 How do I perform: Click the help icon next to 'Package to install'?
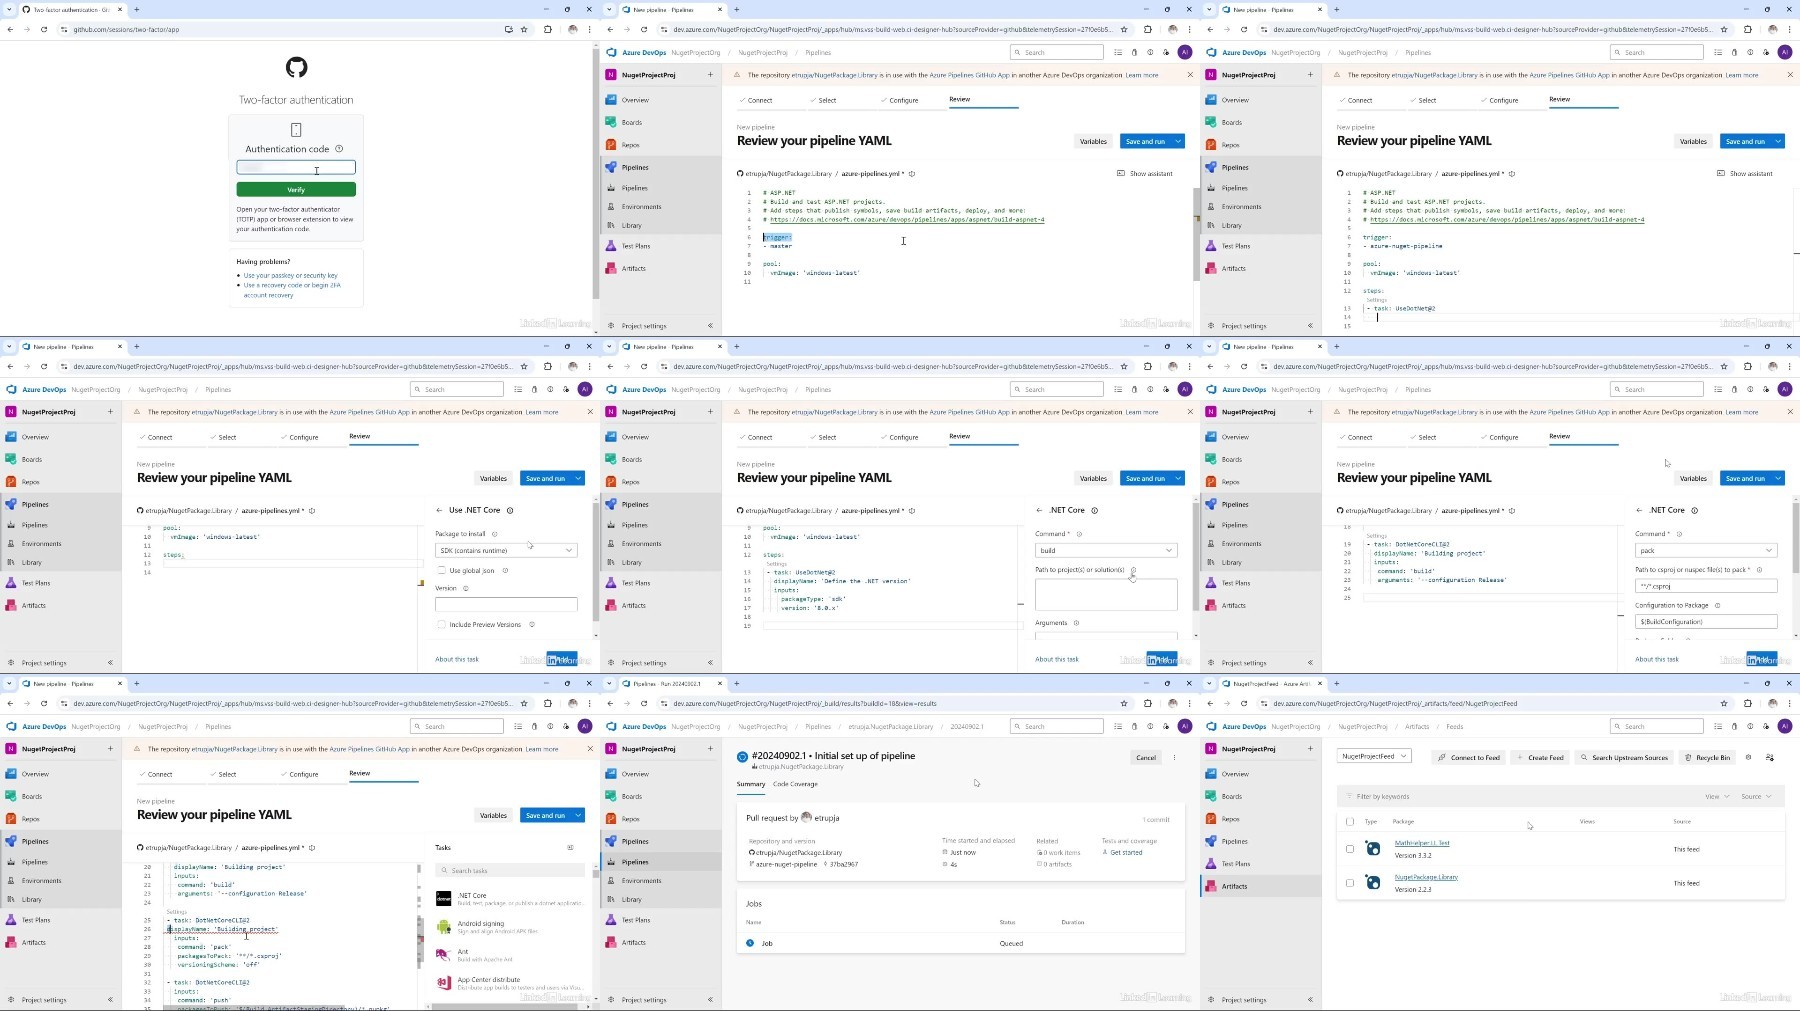[x=494, y=534]
